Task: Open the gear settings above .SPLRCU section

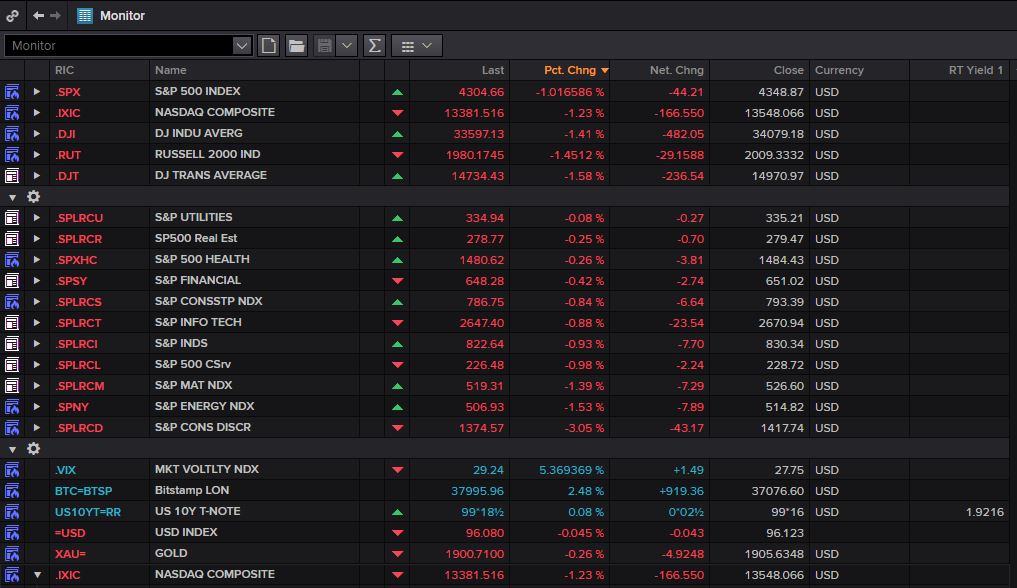Action: (33, 196)
